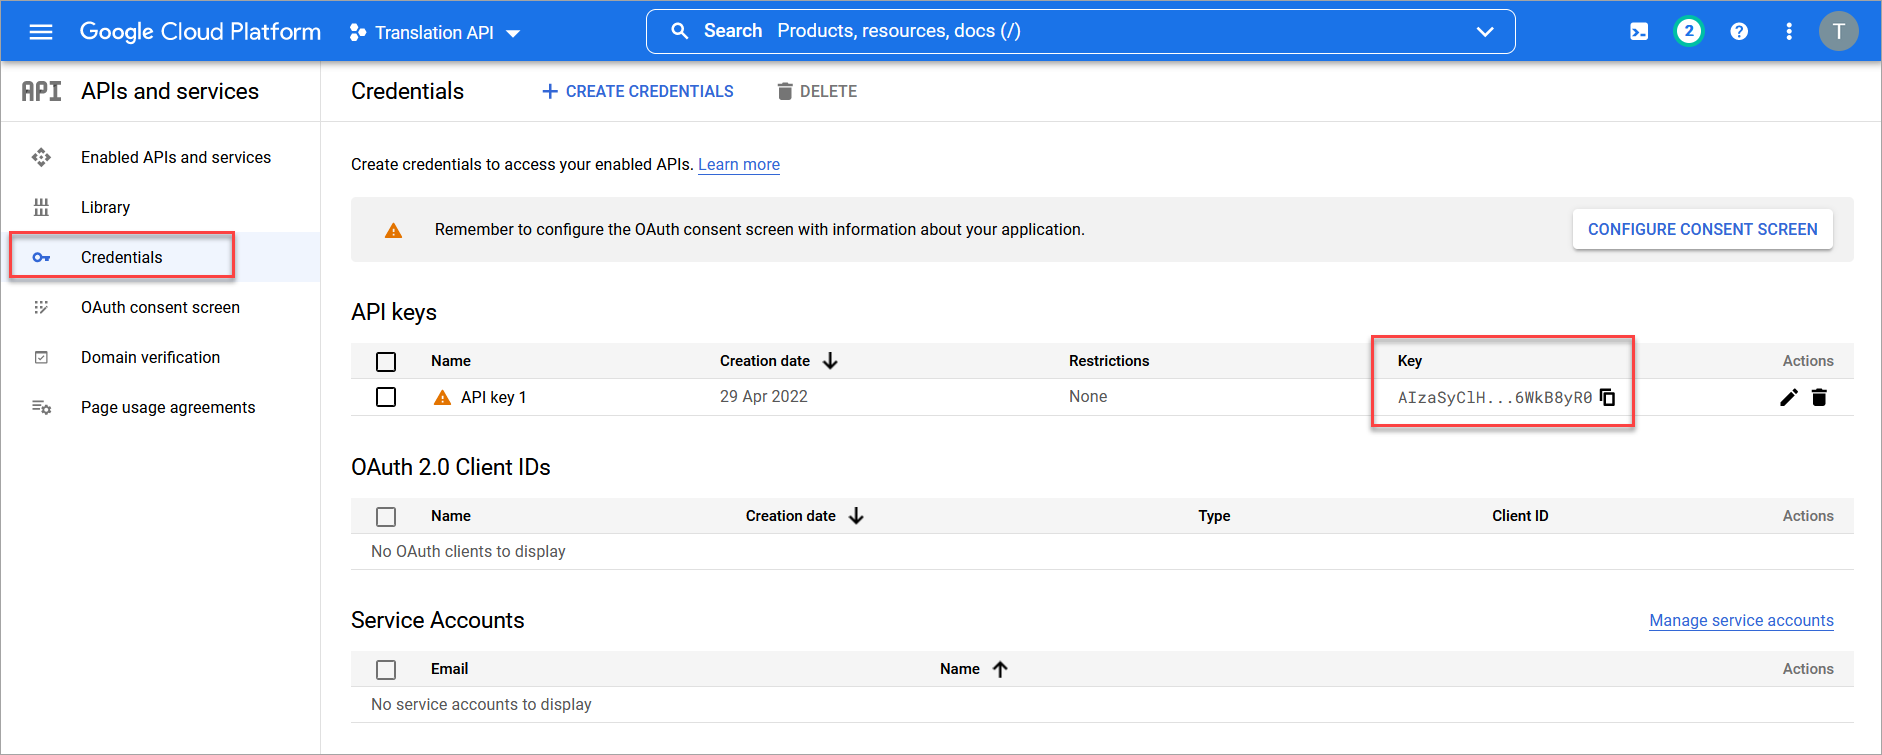
Task: Click the key value AIzaSyClH...6WkB8yR0
Action: tap(1494, 398)
